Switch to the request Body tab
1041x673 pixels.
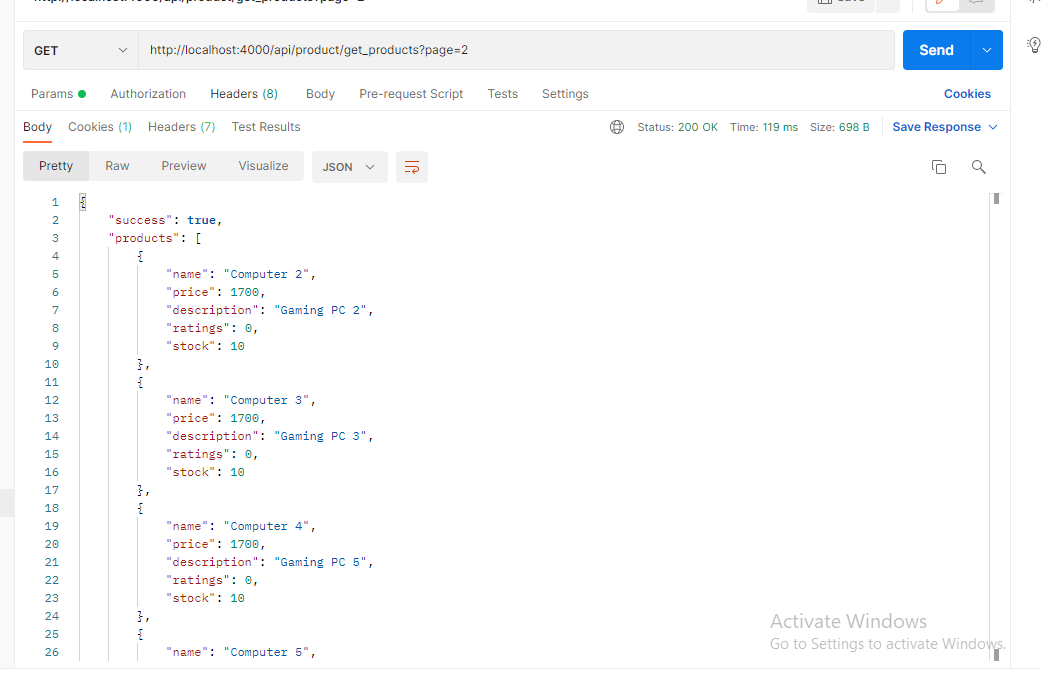(320, 94)
